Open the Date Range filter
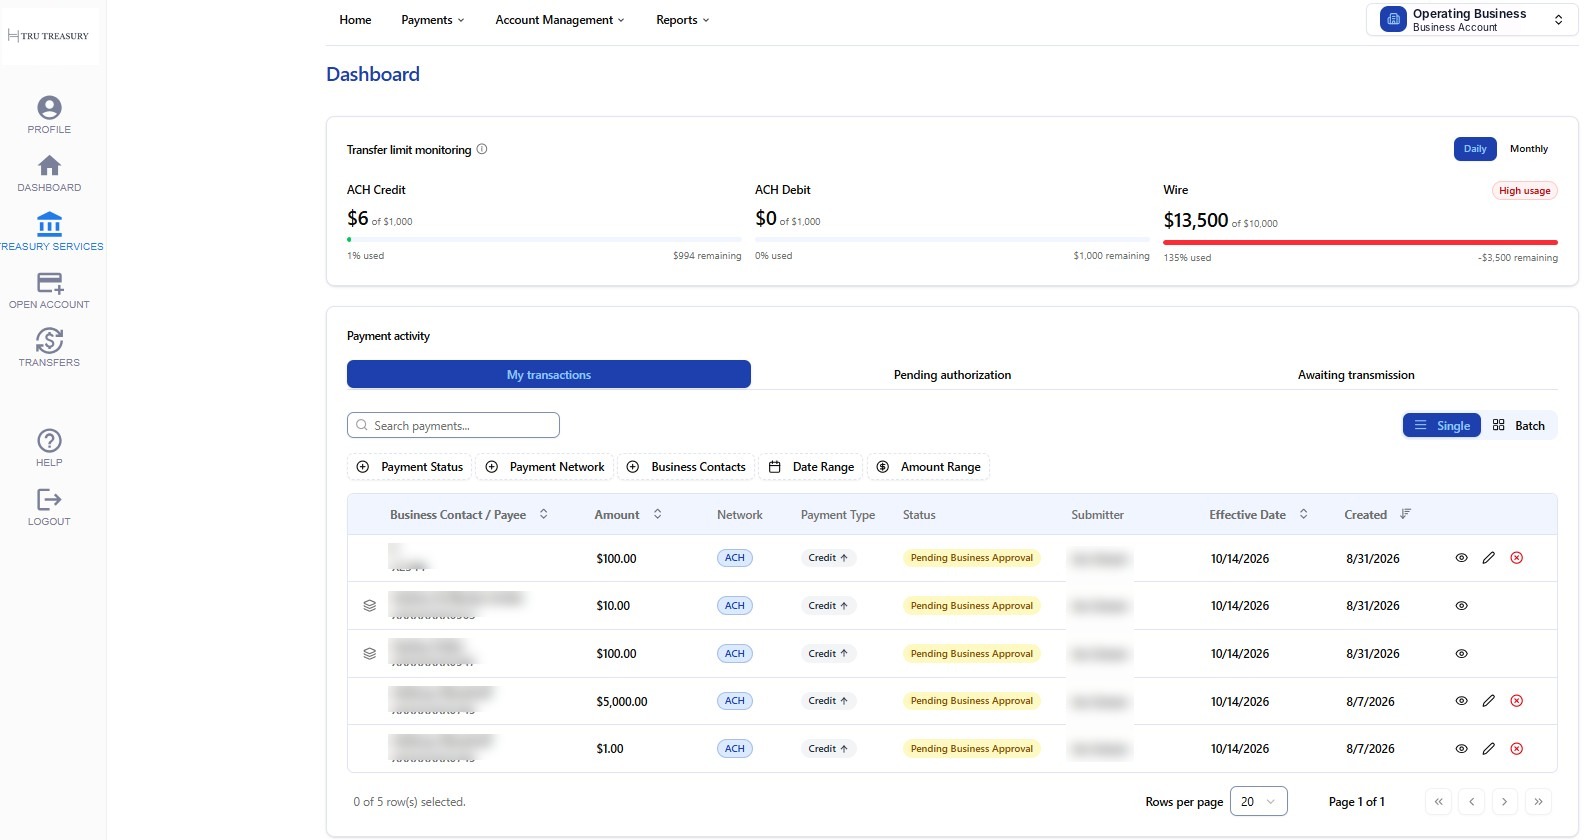The width and height of the screenshot is (1585, 840). pos(811,467)
